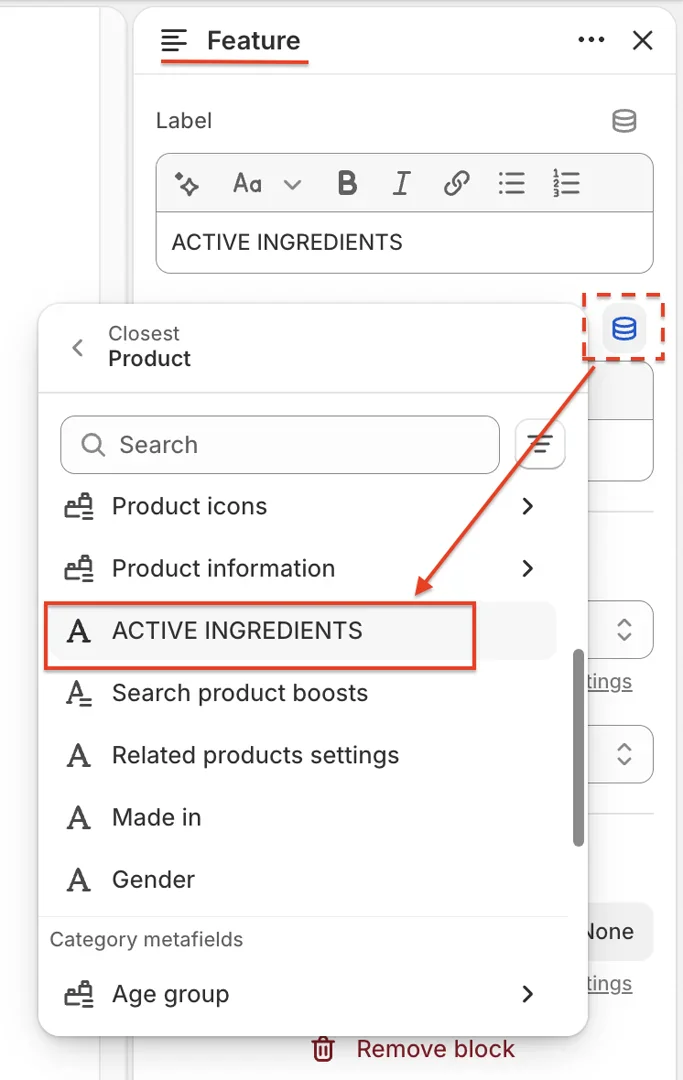The height and width of the screenshot is (1080, 683).
Task: Apply bulleted list formatting
Action: 511,183
